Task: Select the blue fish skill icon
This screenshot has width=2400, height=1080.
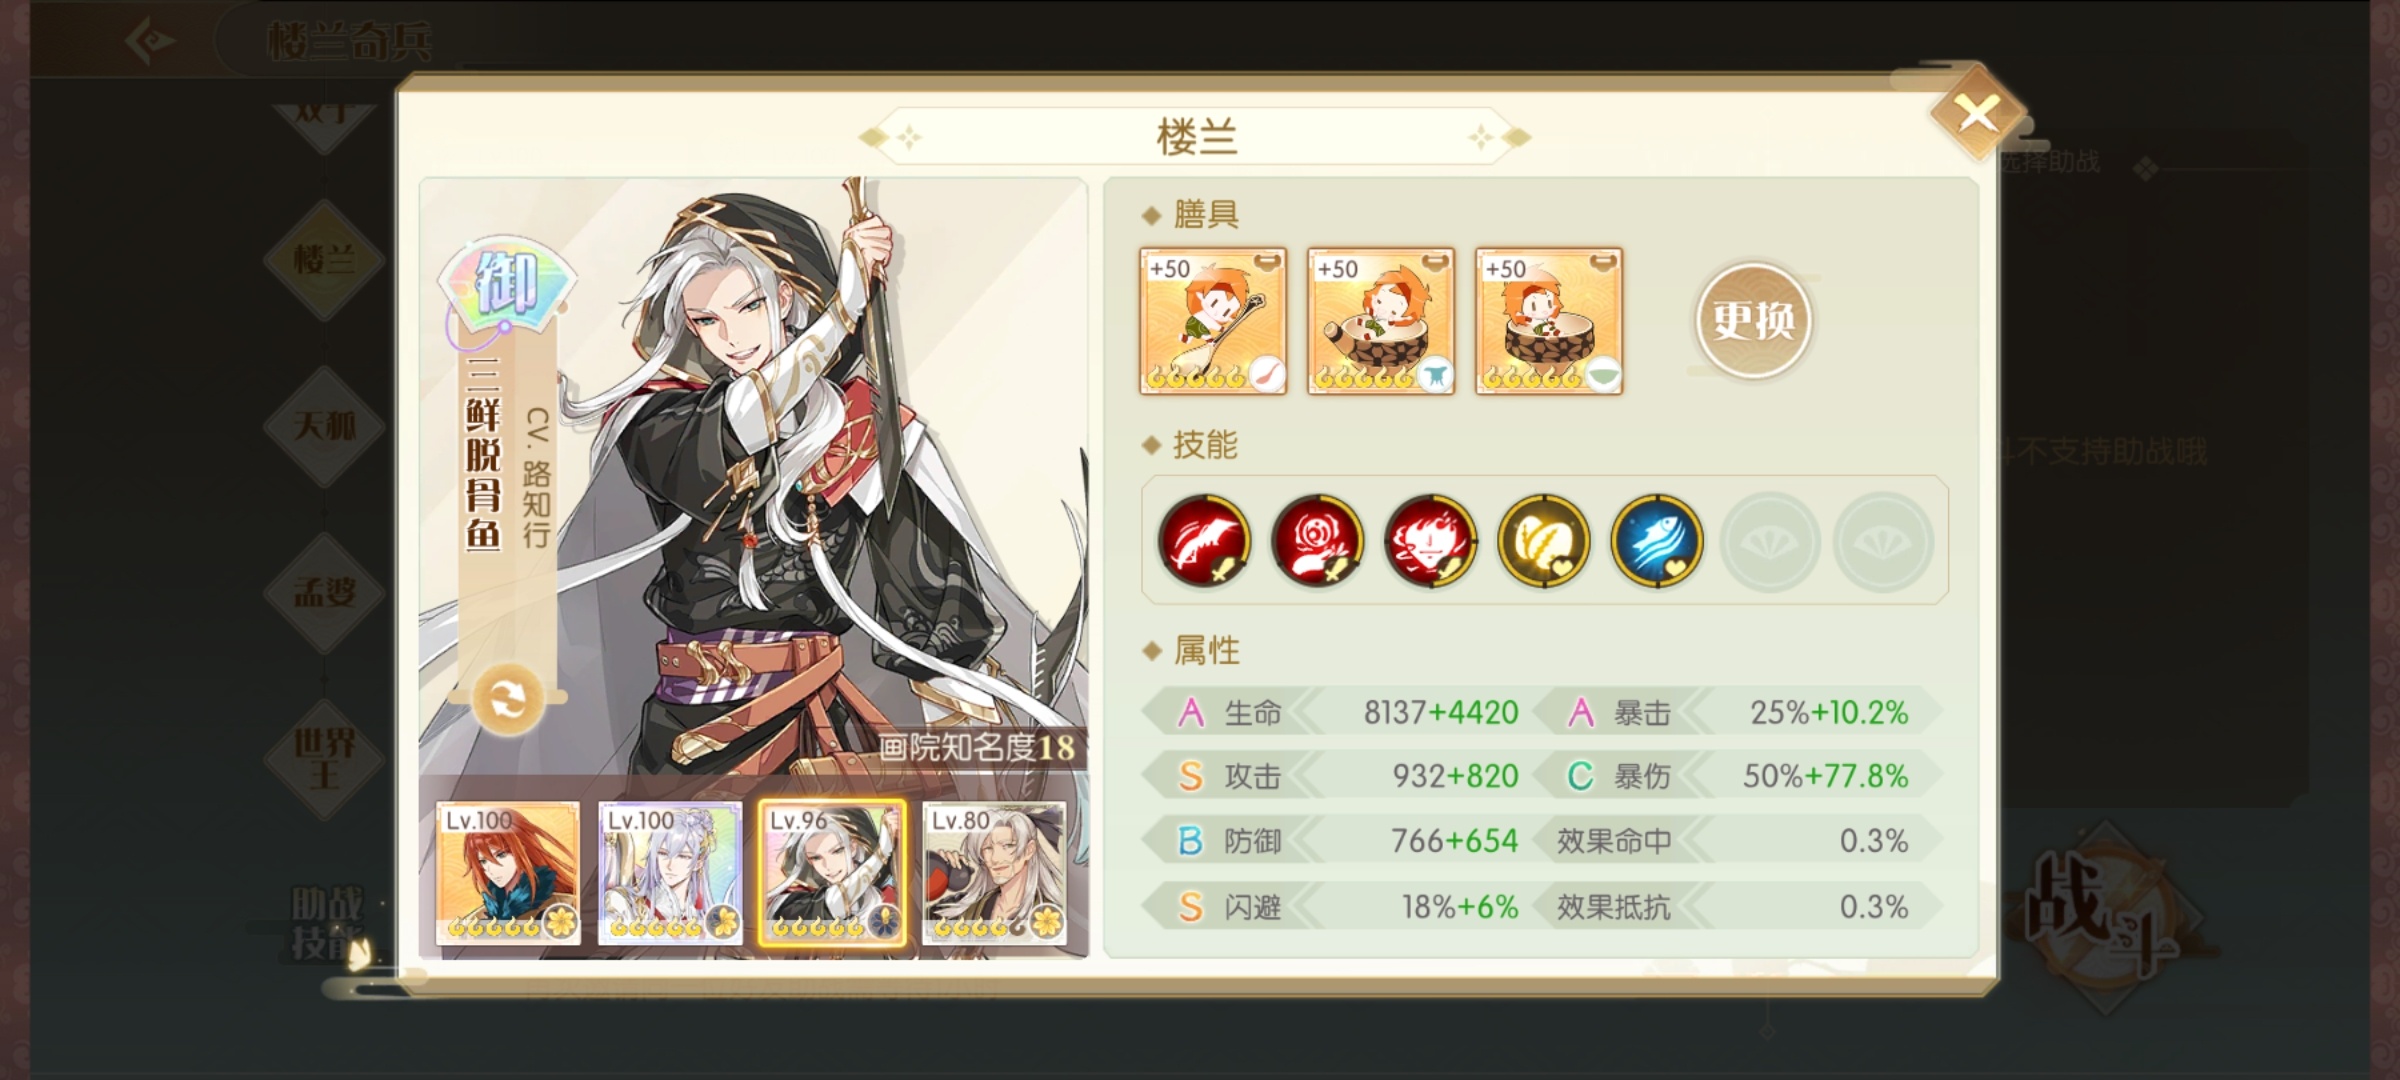Action: coord(1656,541)
